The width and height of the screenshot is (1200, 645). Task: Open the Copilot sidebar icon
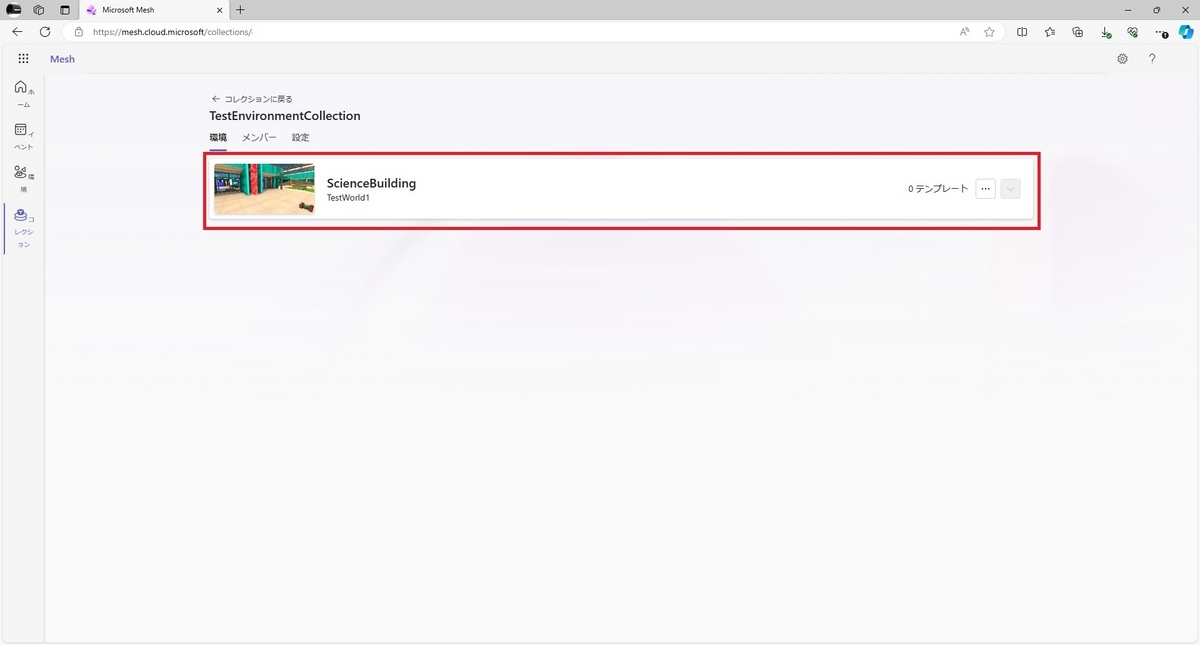(1186, 32)
